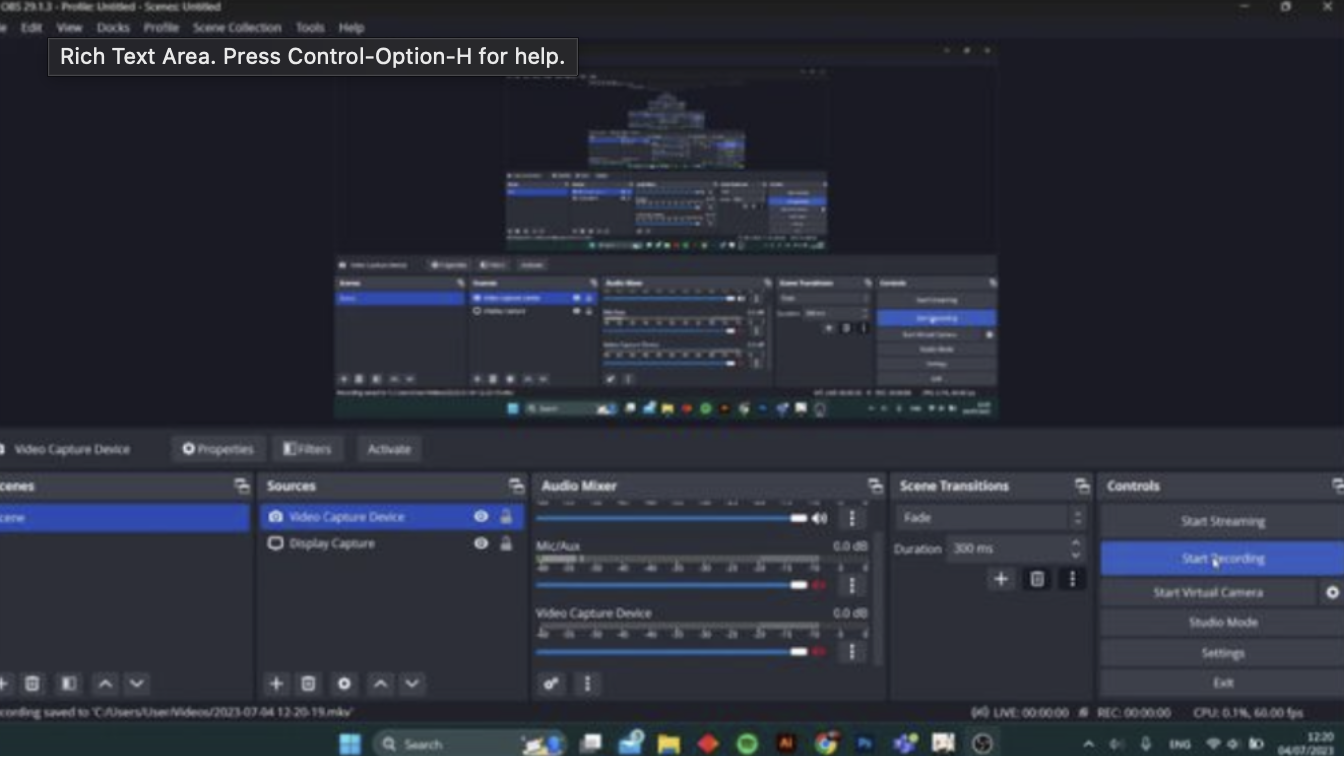Move selected source down in Sources list
Viewport: 1344px width, 758px height.
[412, 684]
